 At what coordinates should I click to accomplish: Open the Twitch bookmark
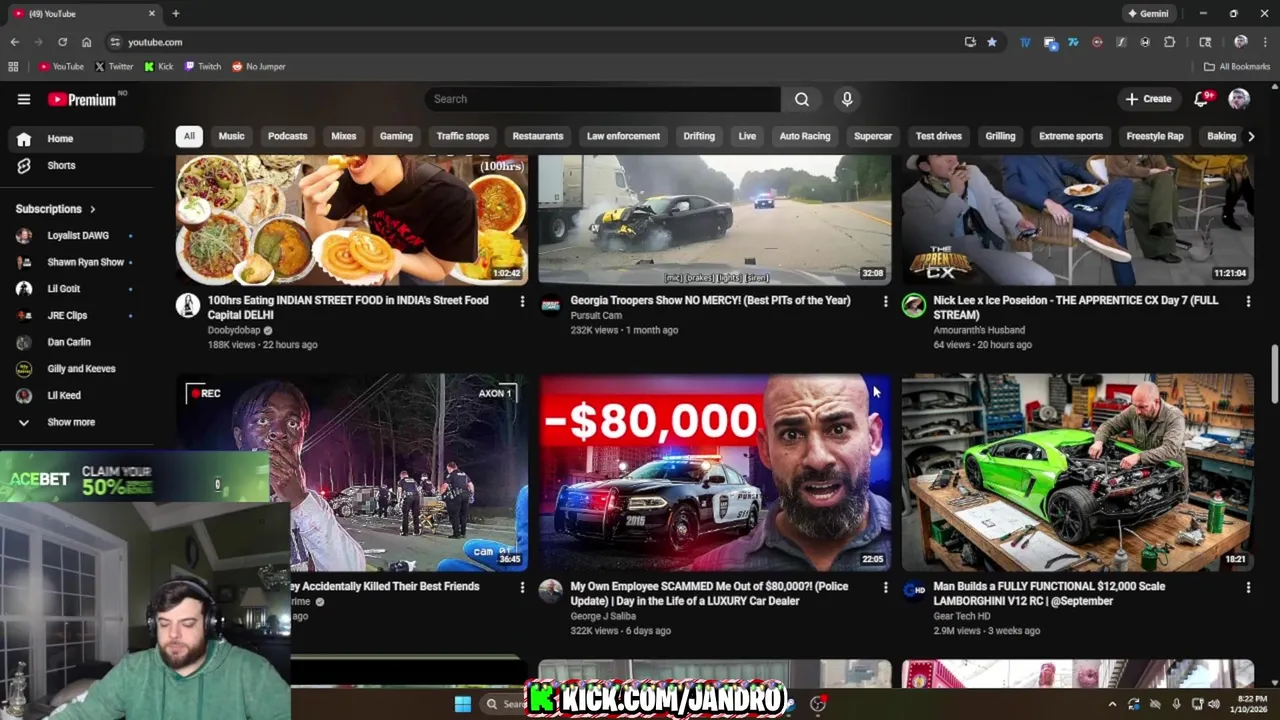[203, 67]
